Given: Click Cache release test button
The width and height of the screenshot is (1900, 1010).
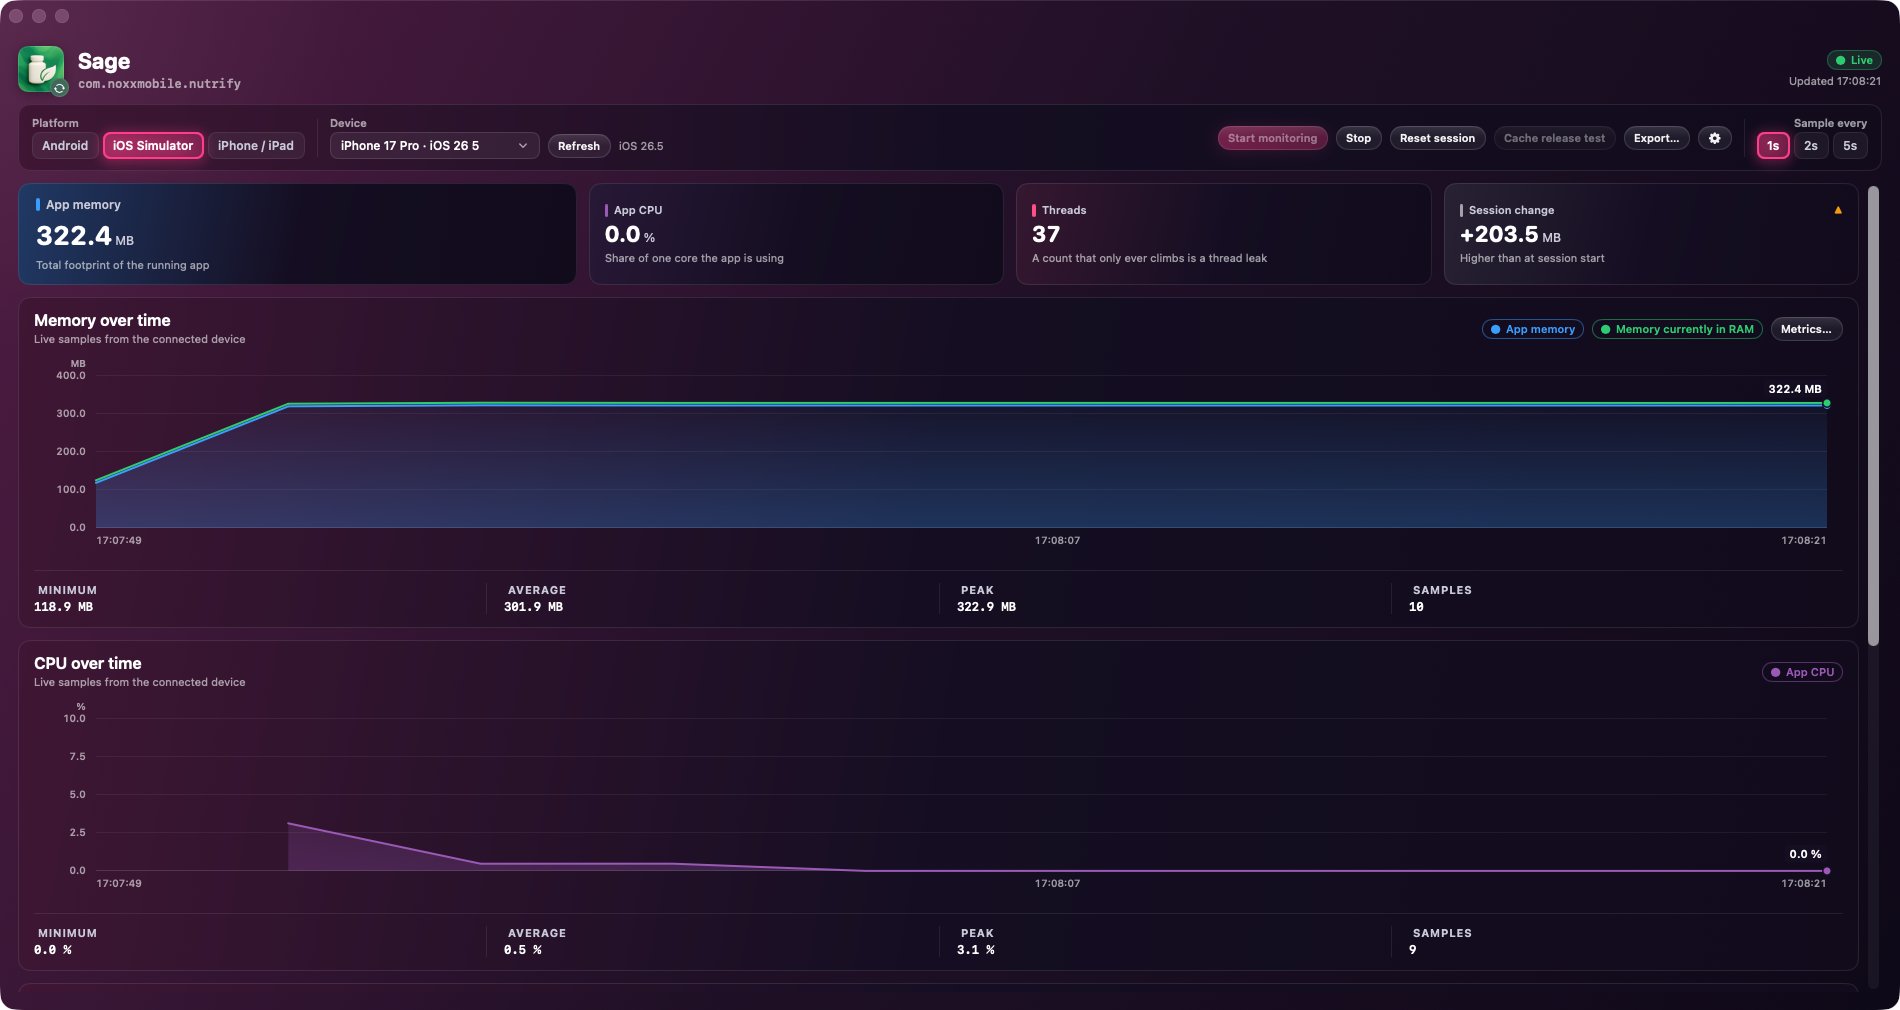Looking at the screenshot, I should (x=1554, y=138).
